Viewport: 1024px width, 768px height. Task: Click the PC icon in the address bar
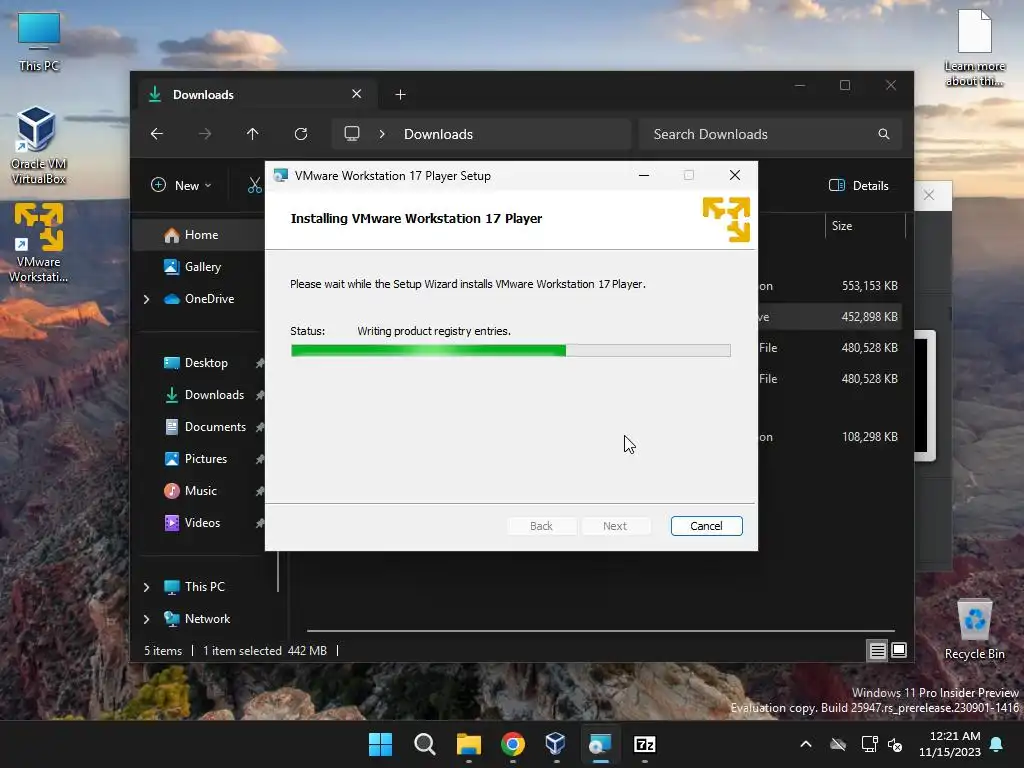click(352, 134)
